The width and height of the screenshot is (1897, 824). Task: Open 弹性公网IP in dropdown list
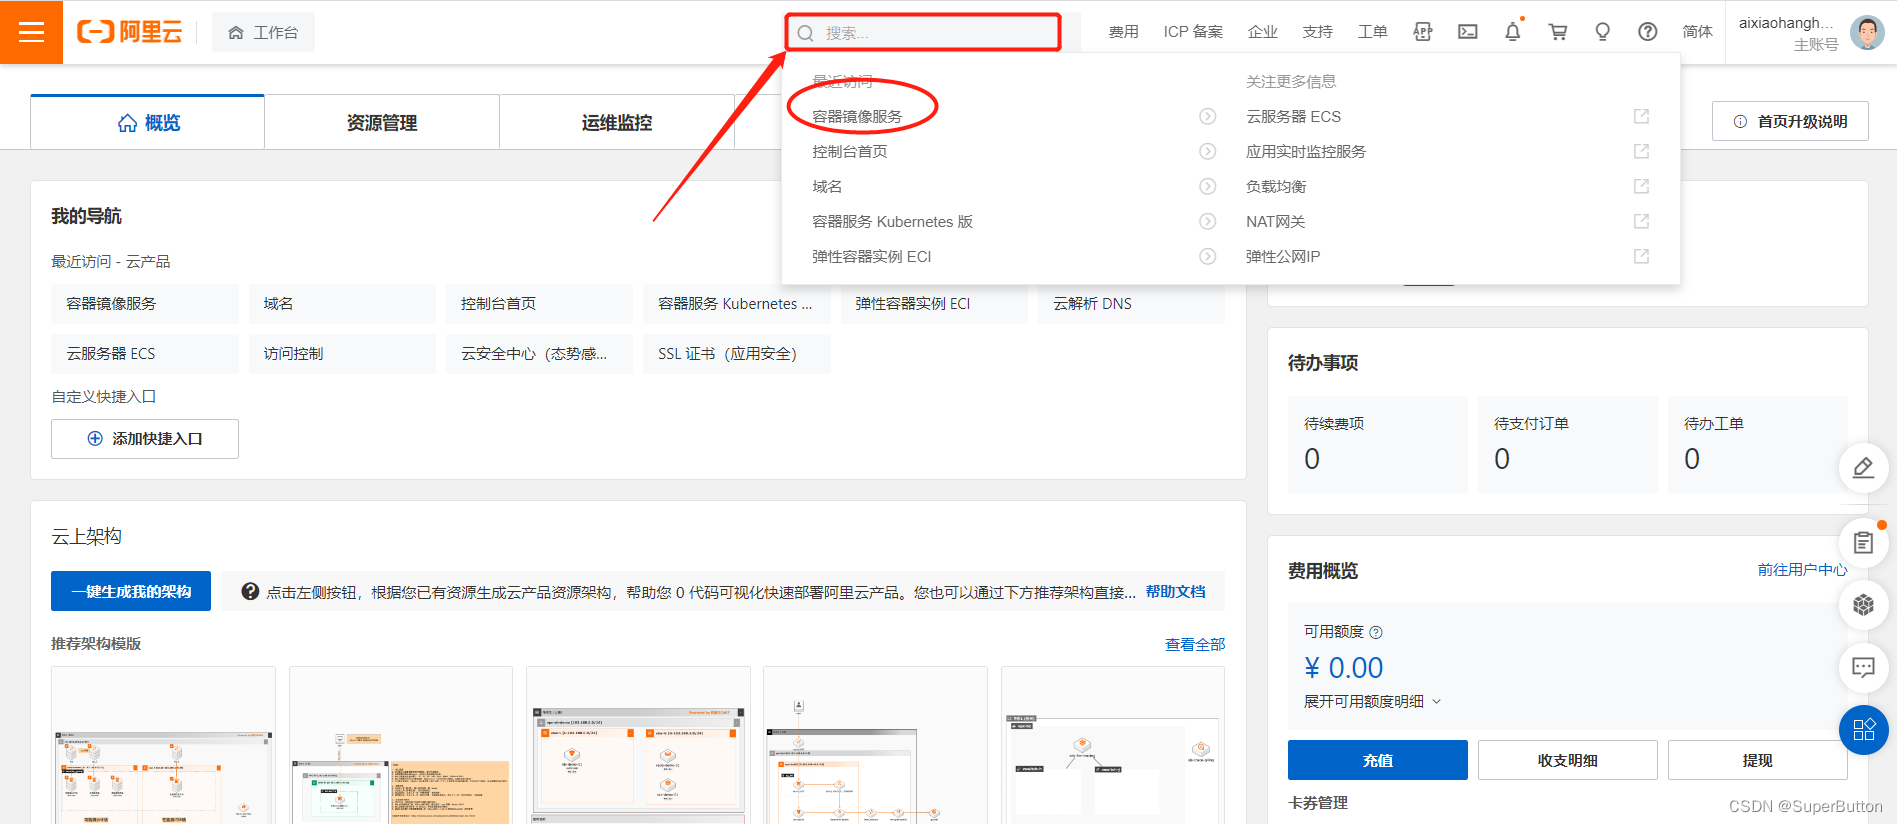coord(1283,257)
